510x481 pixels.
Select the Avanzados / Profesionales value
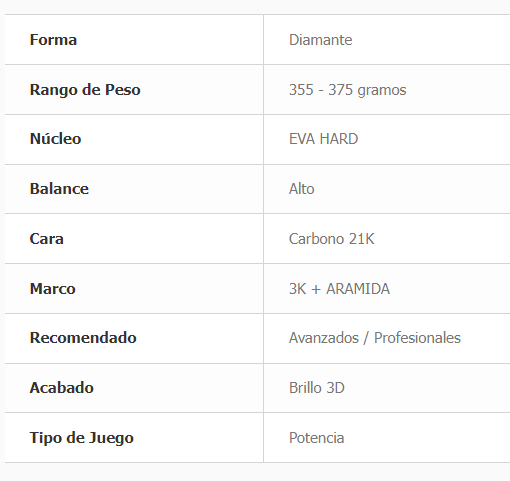point(375,338)
